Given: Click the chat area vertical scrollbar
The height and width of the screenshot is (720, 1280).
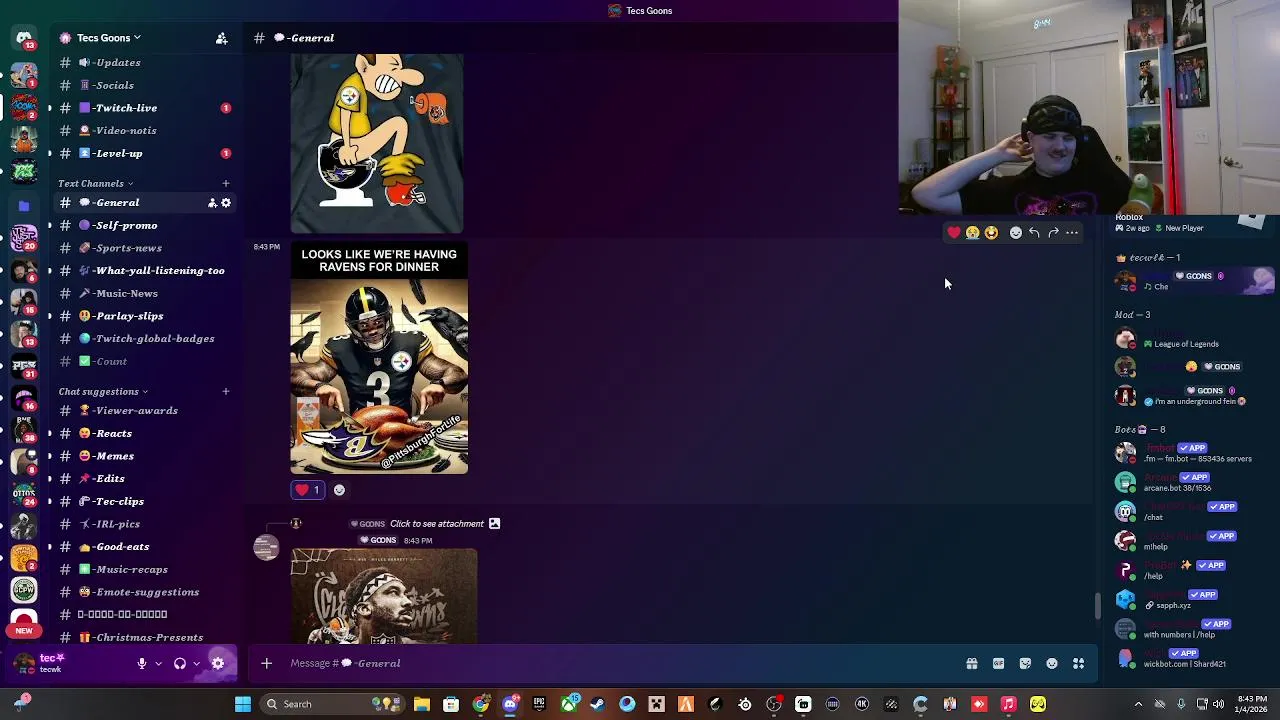Looking at the screenshot, I should pos(1097,605).
